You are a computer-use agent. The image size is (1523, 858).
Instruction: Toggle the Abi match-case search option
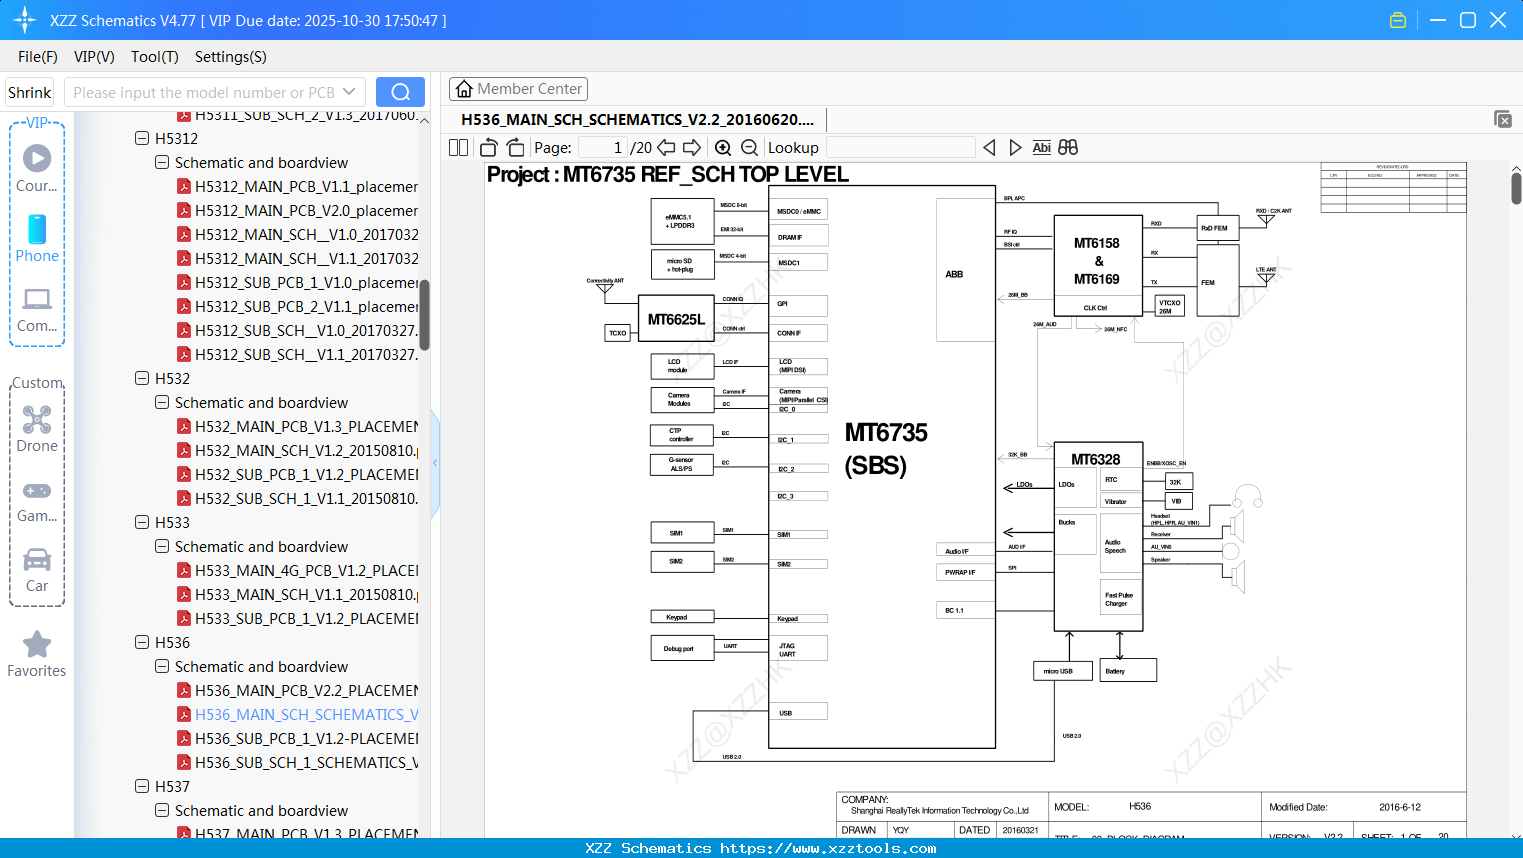click(1041, 147)
